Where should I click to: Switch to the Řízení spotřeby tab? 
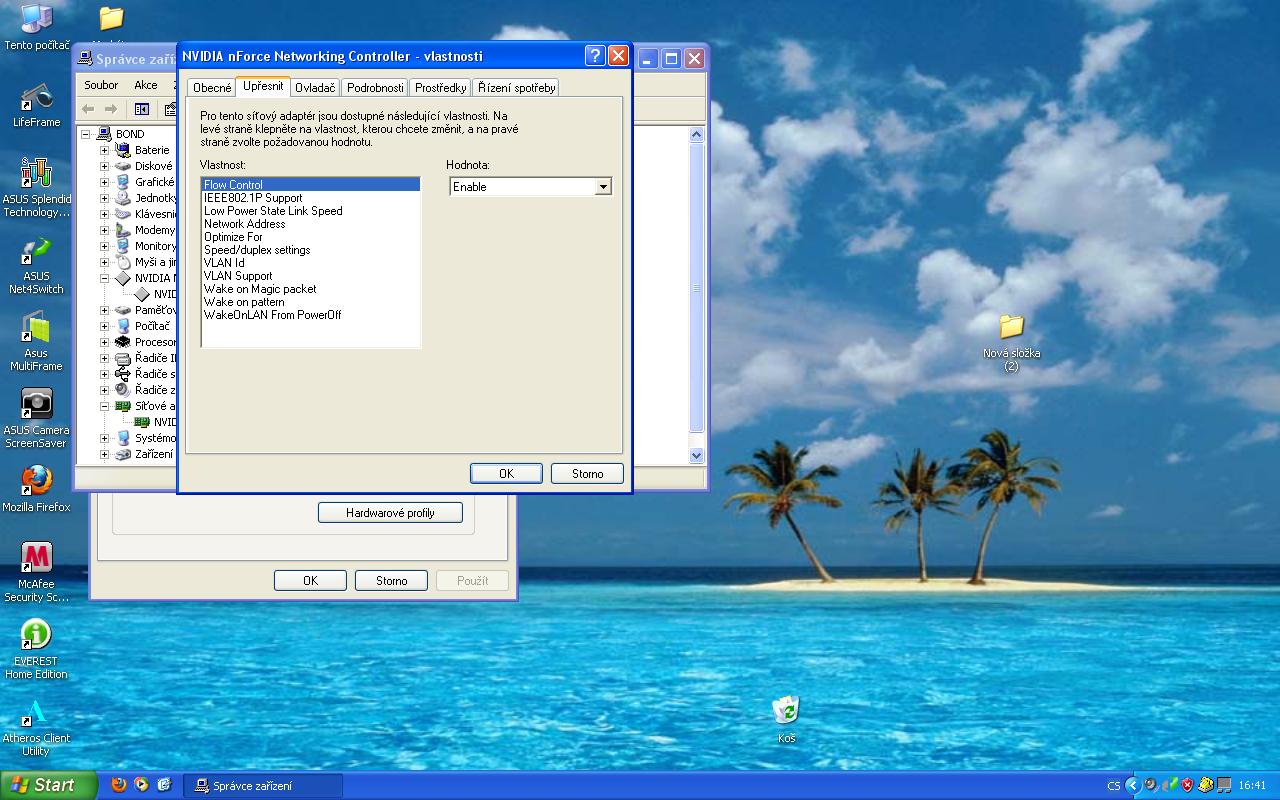point(516,88)
